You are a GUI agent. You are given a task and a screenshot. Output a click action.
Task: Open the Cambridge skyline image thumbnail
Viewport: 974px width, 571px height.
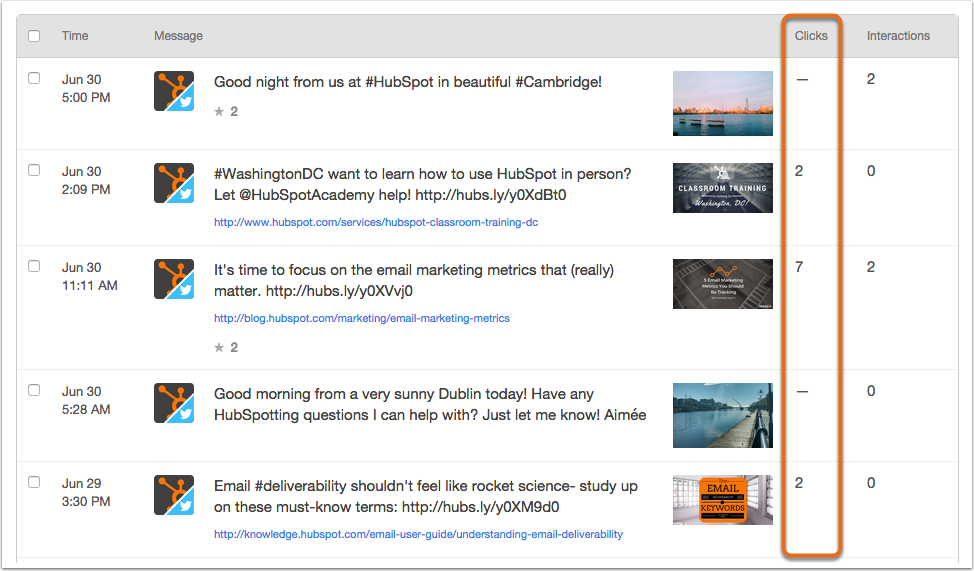(722, 103)
